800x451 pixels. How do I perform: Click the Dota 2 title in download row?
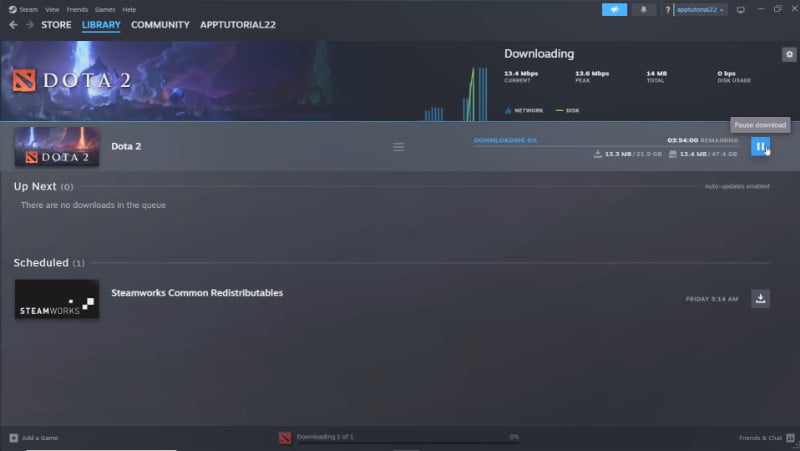[x=126, y=146]
